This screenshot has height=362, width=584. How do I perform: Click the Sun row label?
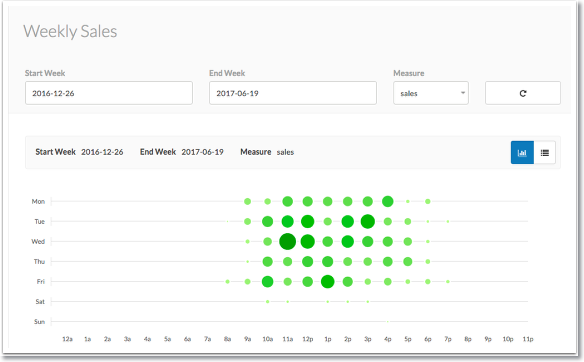tap(39, 321)
